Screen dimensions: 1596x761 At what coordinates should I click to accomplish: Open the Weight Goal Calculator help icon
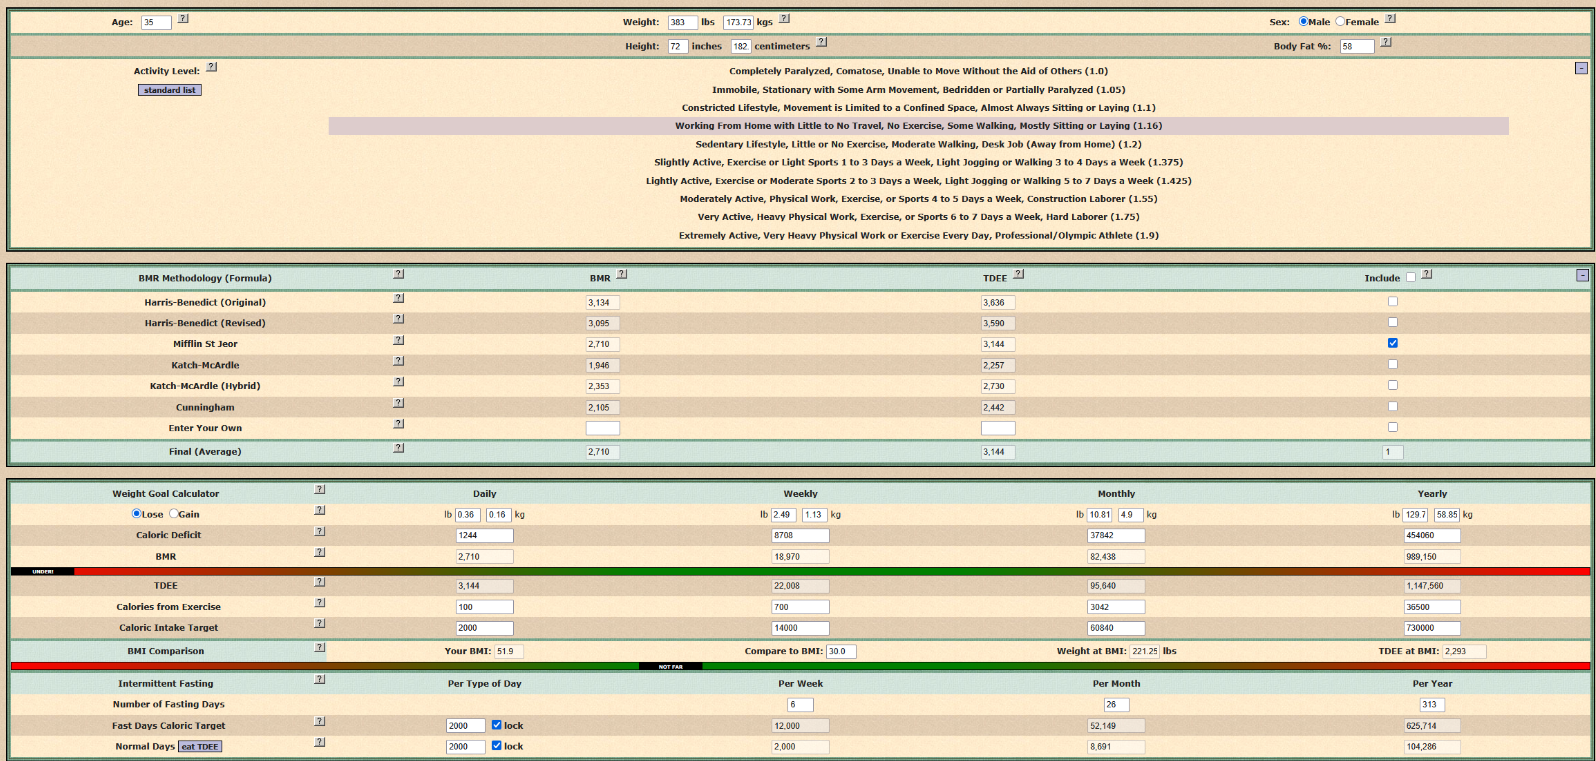319,490
